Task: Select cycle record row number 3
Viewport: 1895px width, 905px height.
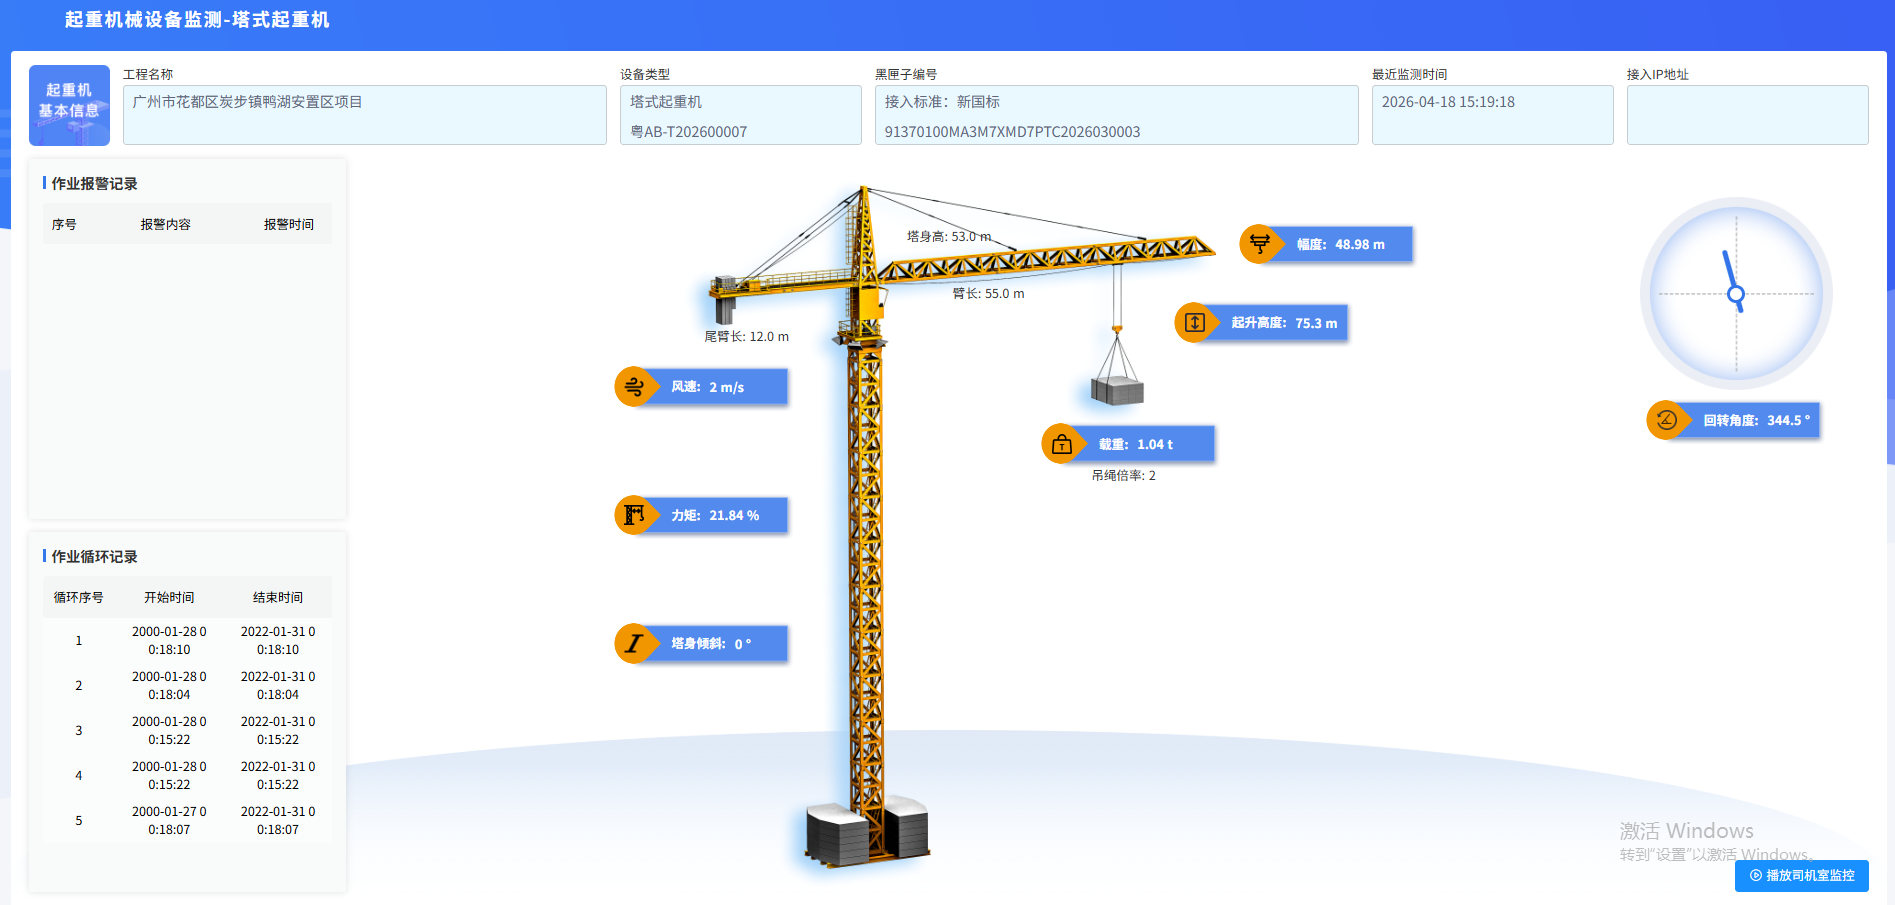Action: pos(187,730)
